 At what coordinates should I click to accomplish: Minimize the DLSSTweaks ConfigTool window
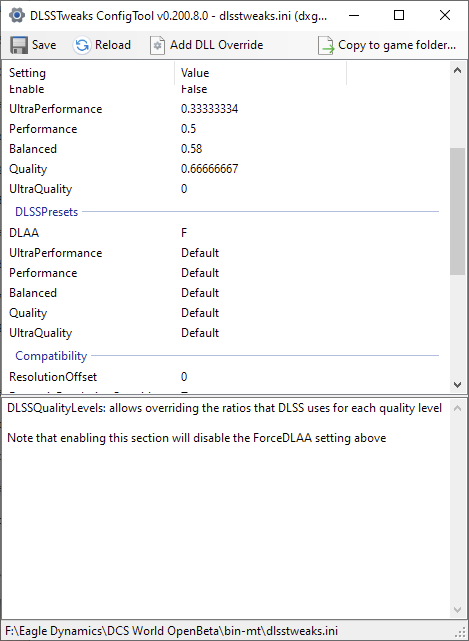point(354,16)
